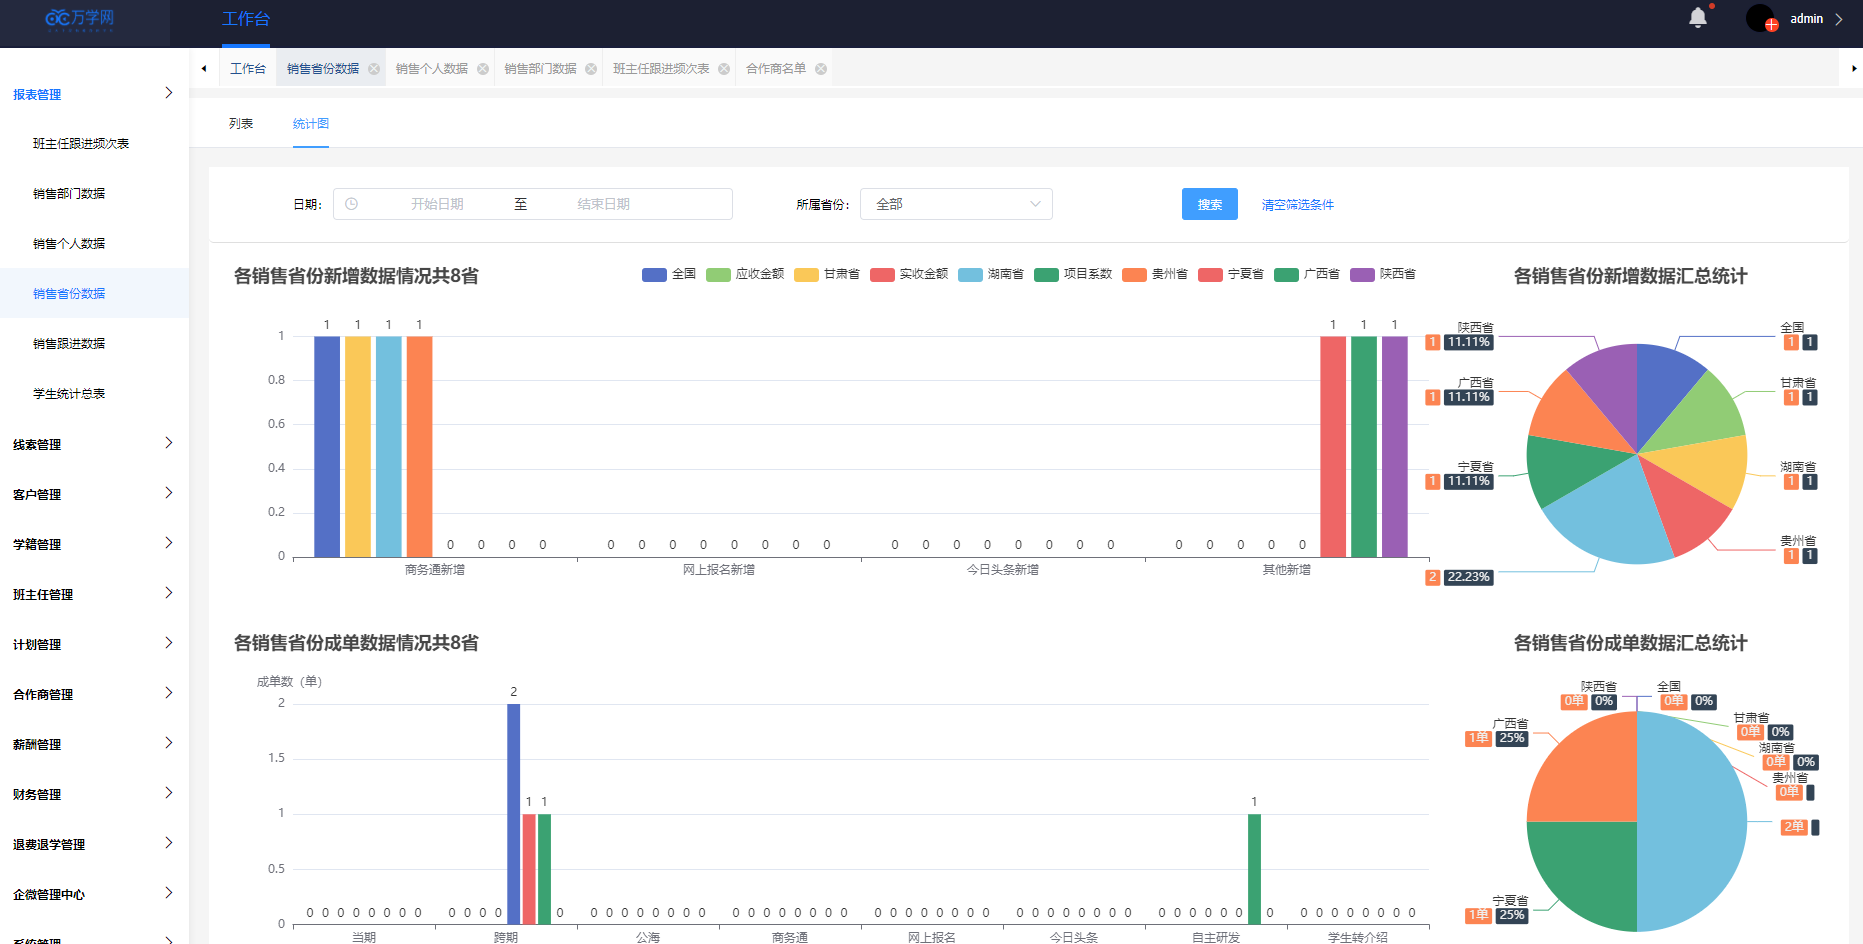Click the clock icon in date field

pos(352,204)
